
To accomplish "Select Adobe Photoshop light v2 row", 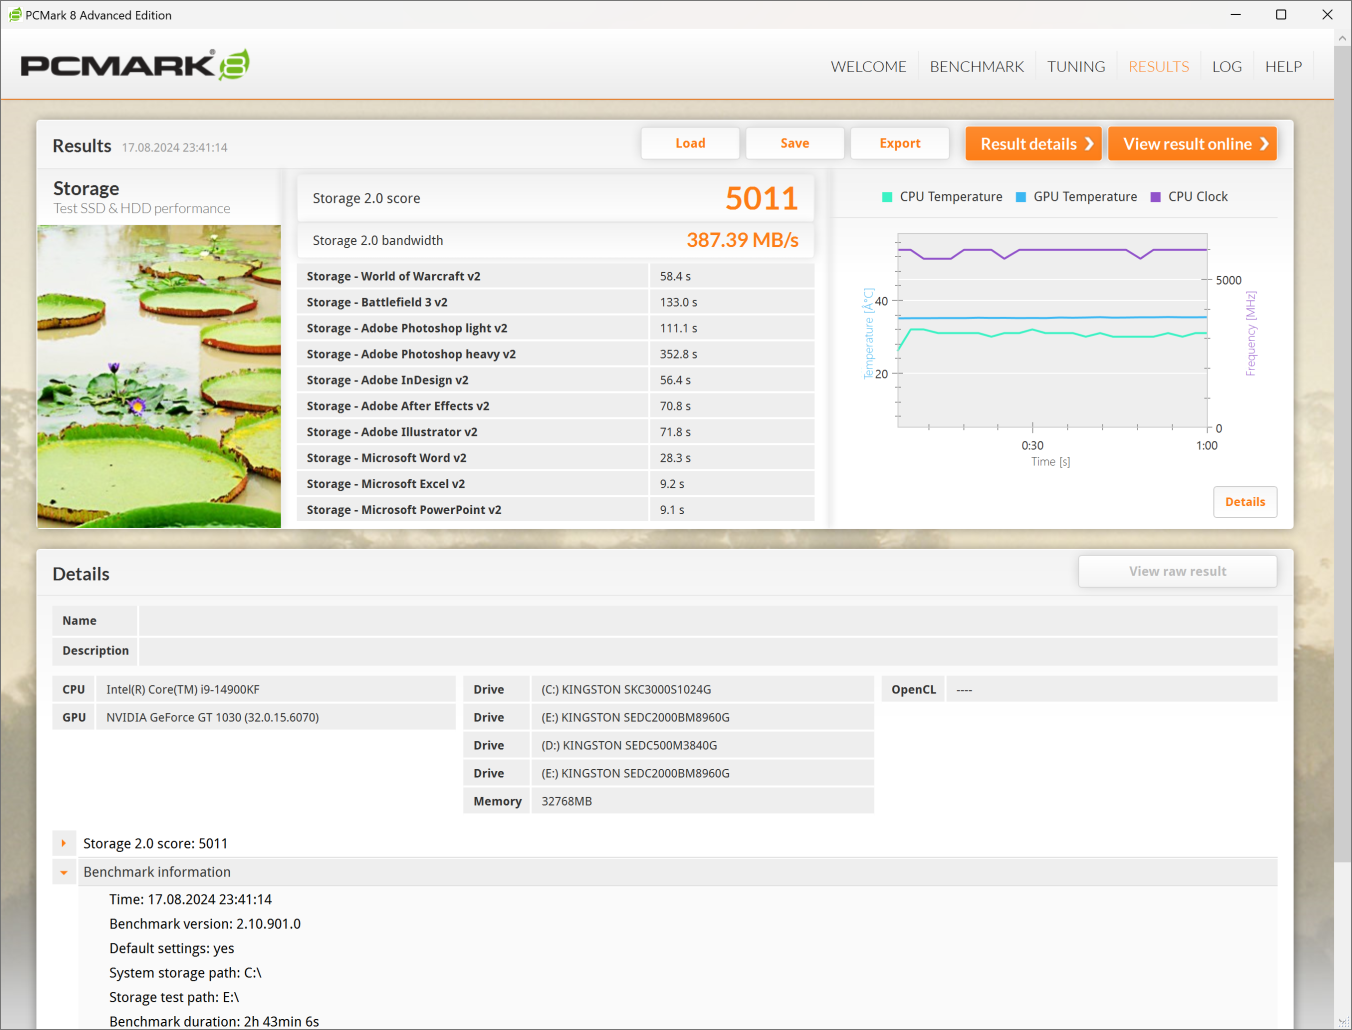I will pos(555,328).
